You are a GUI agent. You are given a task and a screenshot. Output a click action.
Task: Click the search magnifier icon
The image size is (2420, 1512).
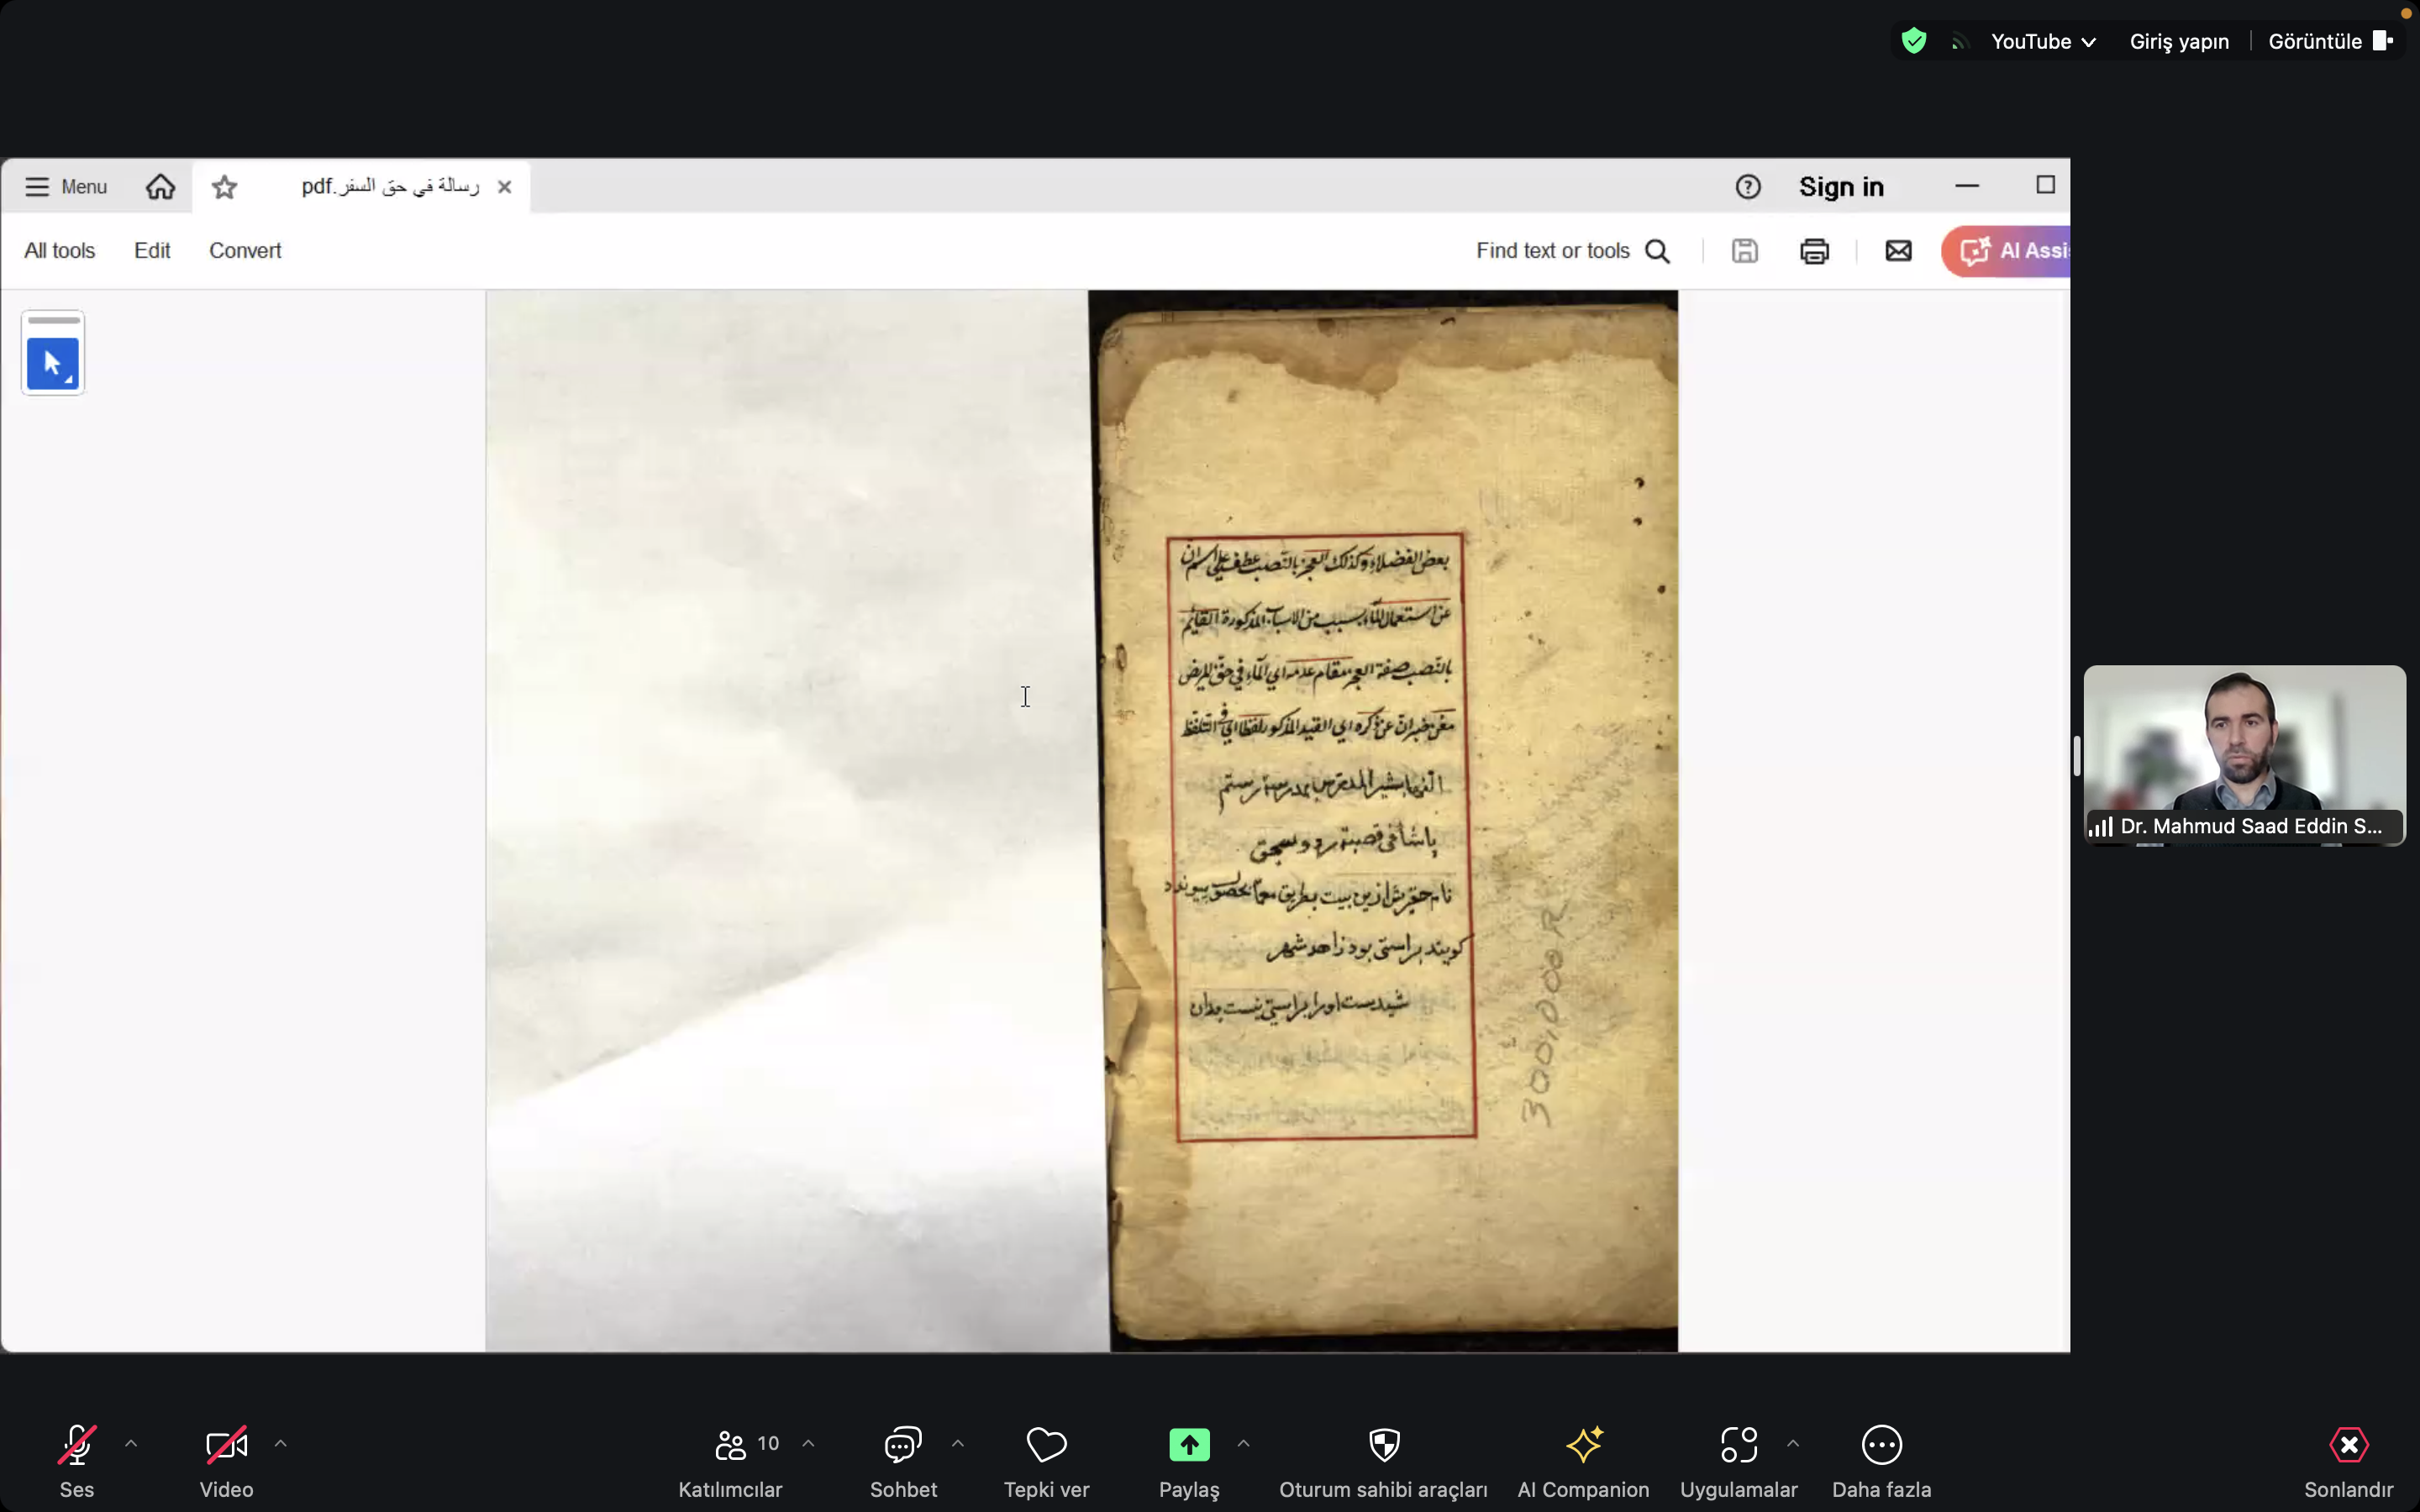[x=1657, y=251]
